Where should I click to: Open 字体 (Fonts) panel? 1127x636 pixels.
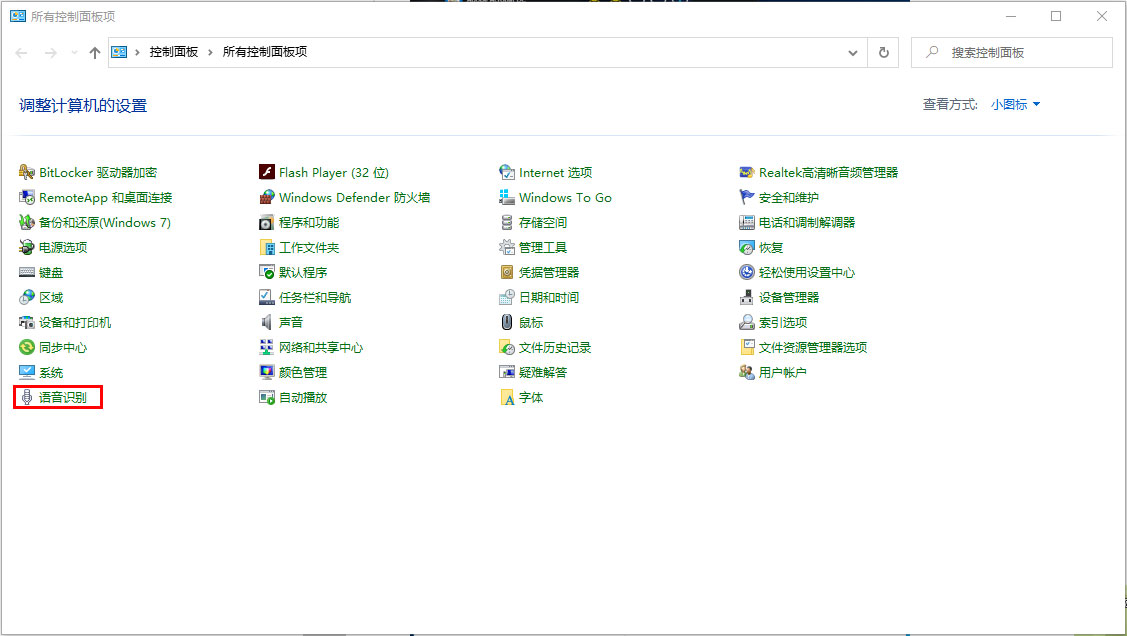click(532, 397)
